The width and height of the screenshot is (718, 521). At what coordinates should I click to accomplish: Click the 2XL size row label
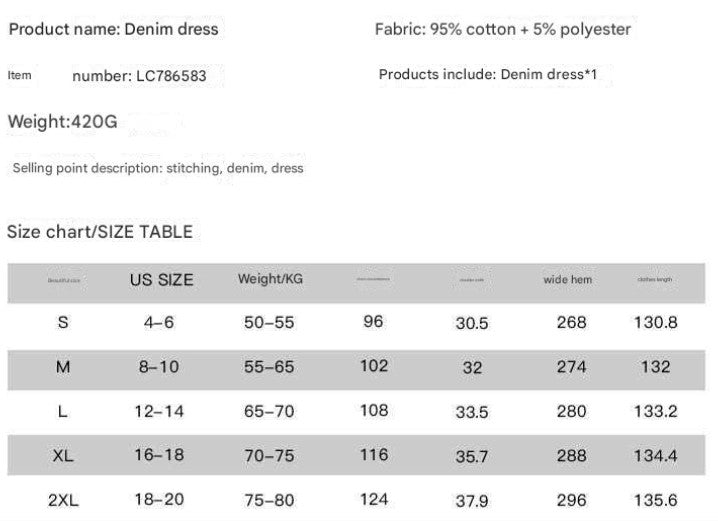[x=63, y=498]
